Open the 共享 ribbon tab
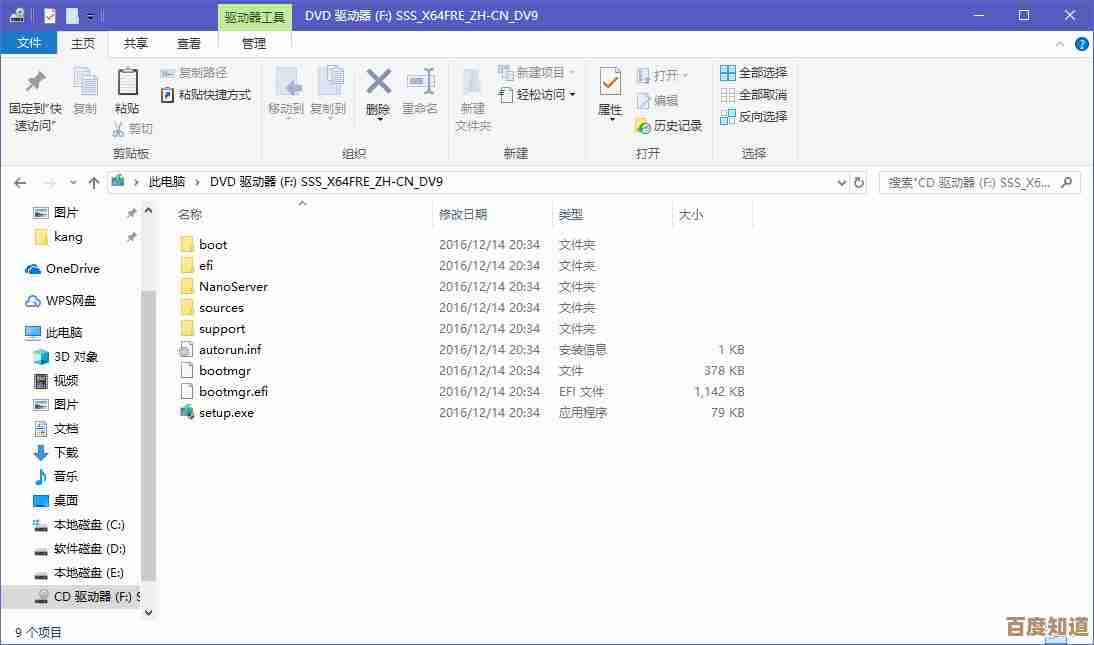1094x645 pixels. tap(135, 44)
